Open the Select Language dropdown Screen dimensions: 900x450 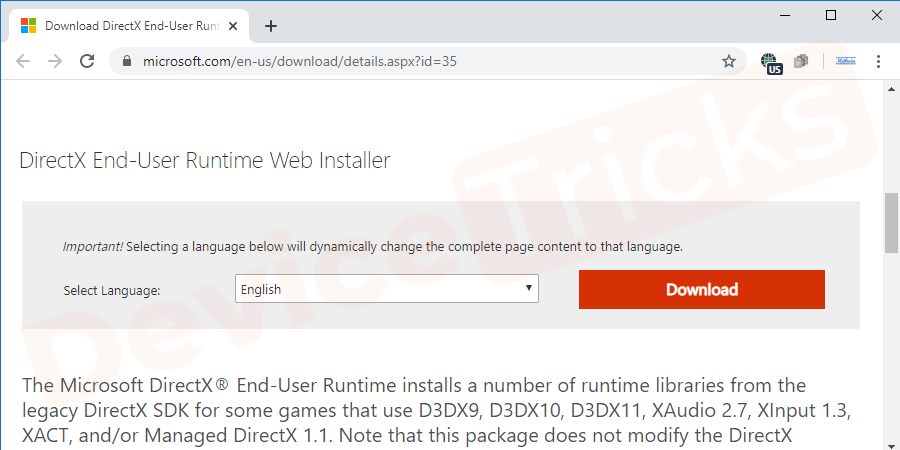coord(387,289)
